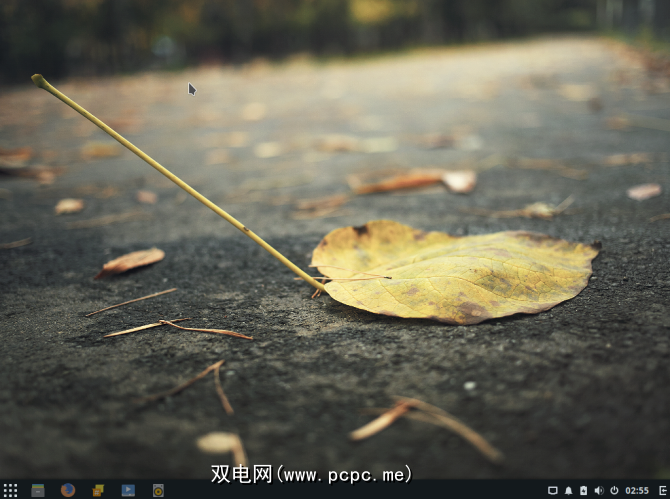The image size is (670, 499).
Task: Click the display/network tray icon
Action: click(x=552, y=490)
